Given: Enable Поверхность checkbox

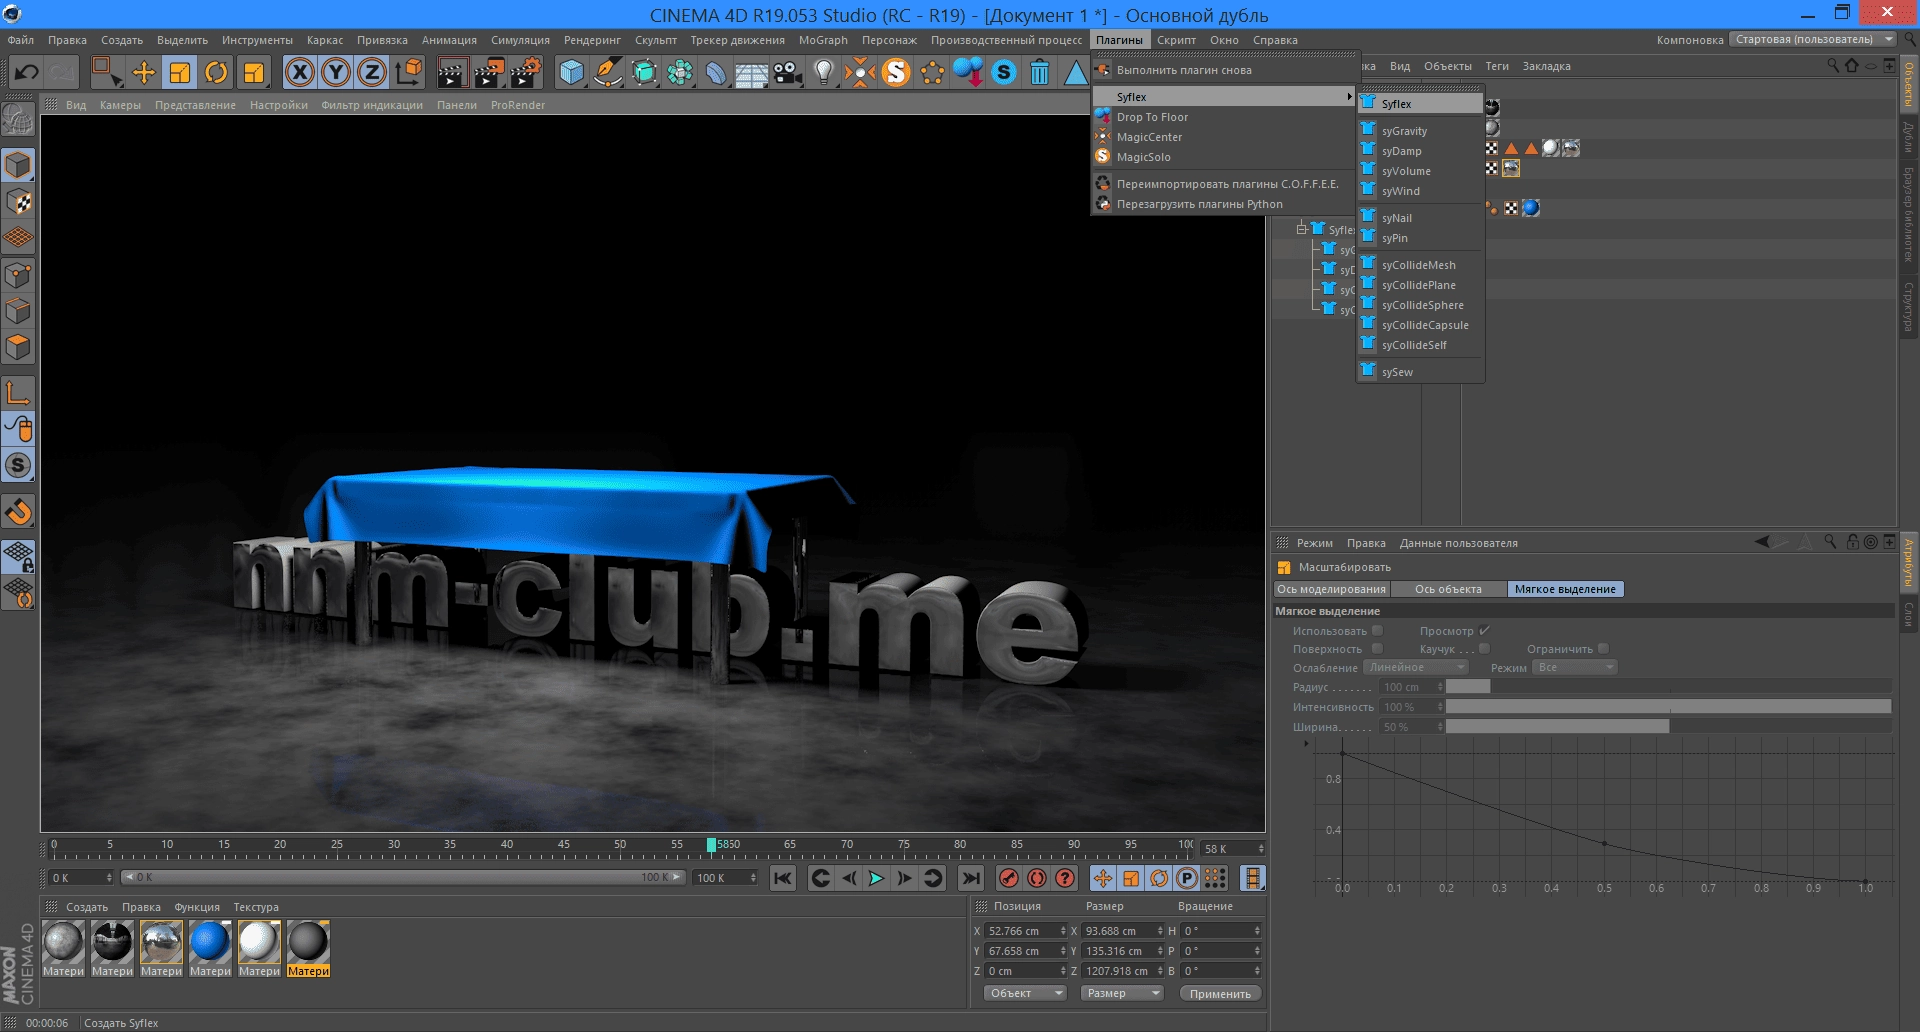Looking at the screenshot, I should click(x=1377, y=649).
